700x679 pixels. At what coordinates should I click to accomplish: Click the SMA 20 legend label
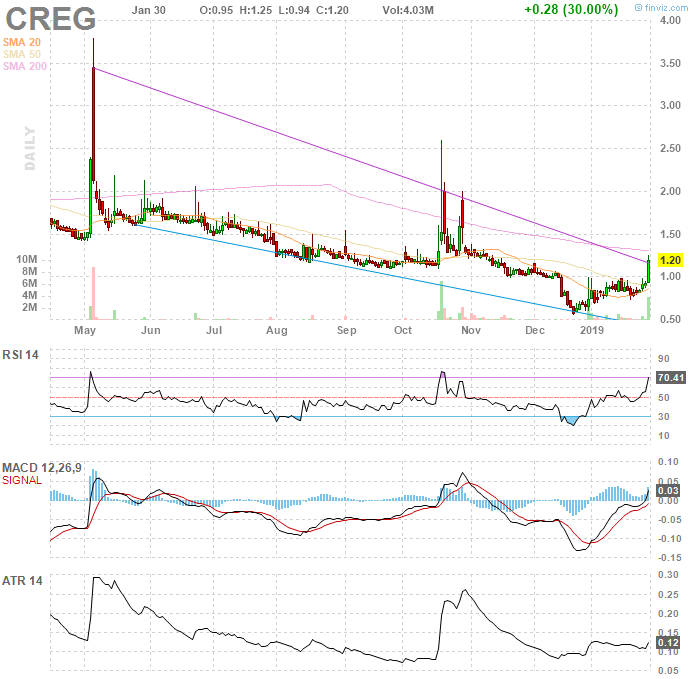point(22,42)
